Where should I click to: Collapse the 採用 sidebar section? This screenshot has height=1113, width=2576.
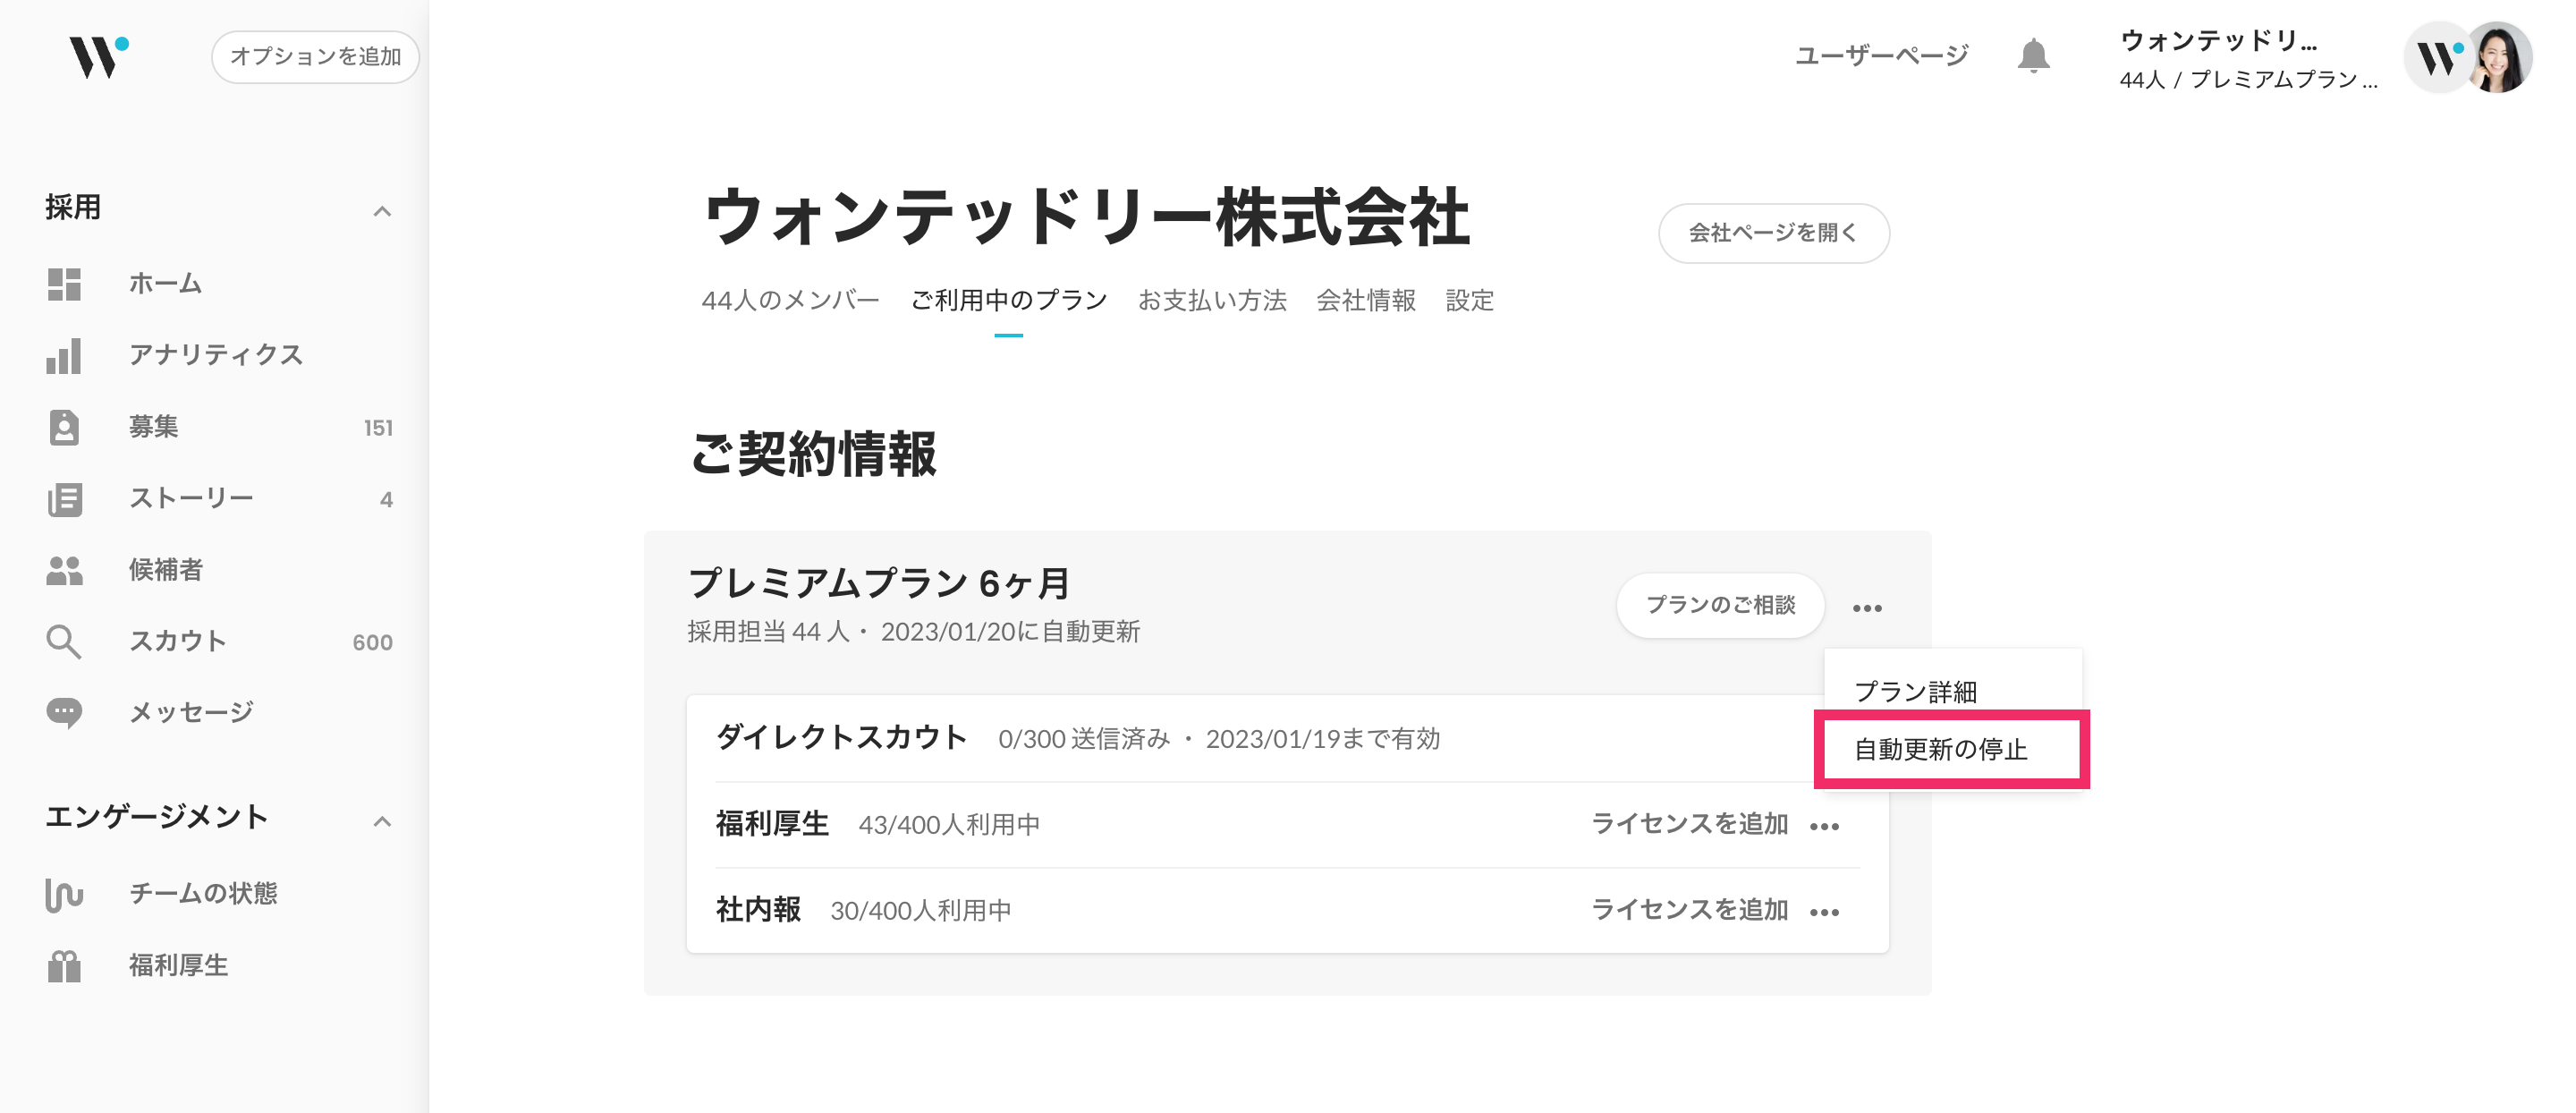click(382, 211)
